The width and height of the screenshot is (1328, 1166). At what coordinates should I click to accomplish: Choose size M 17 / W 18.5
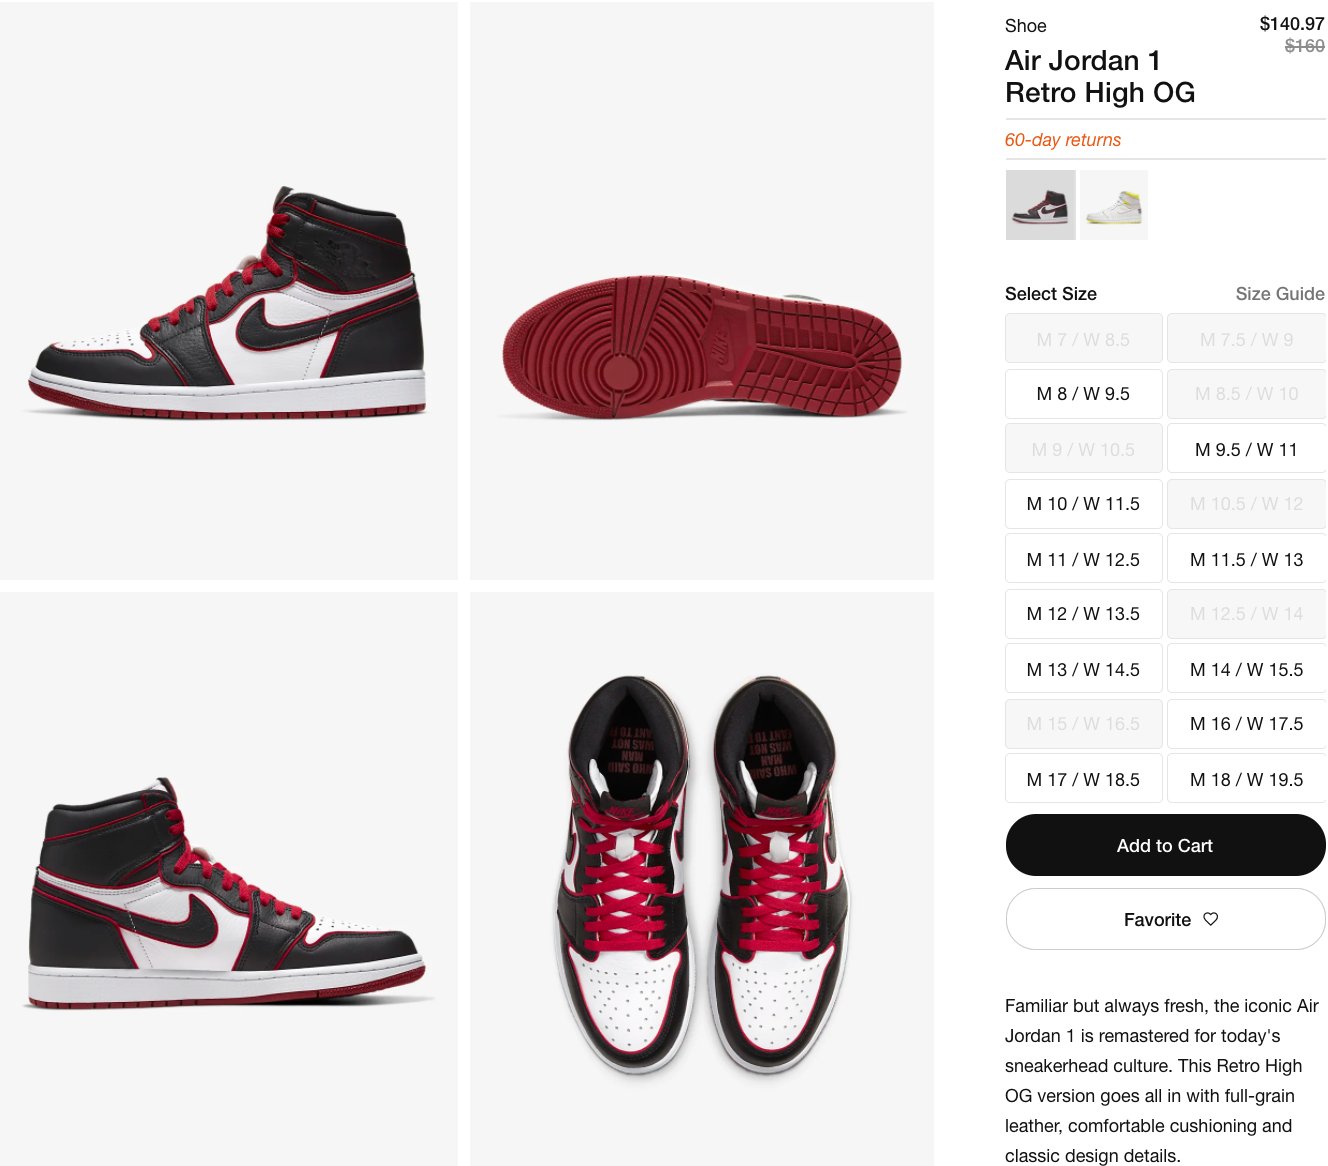(1083, 779)
